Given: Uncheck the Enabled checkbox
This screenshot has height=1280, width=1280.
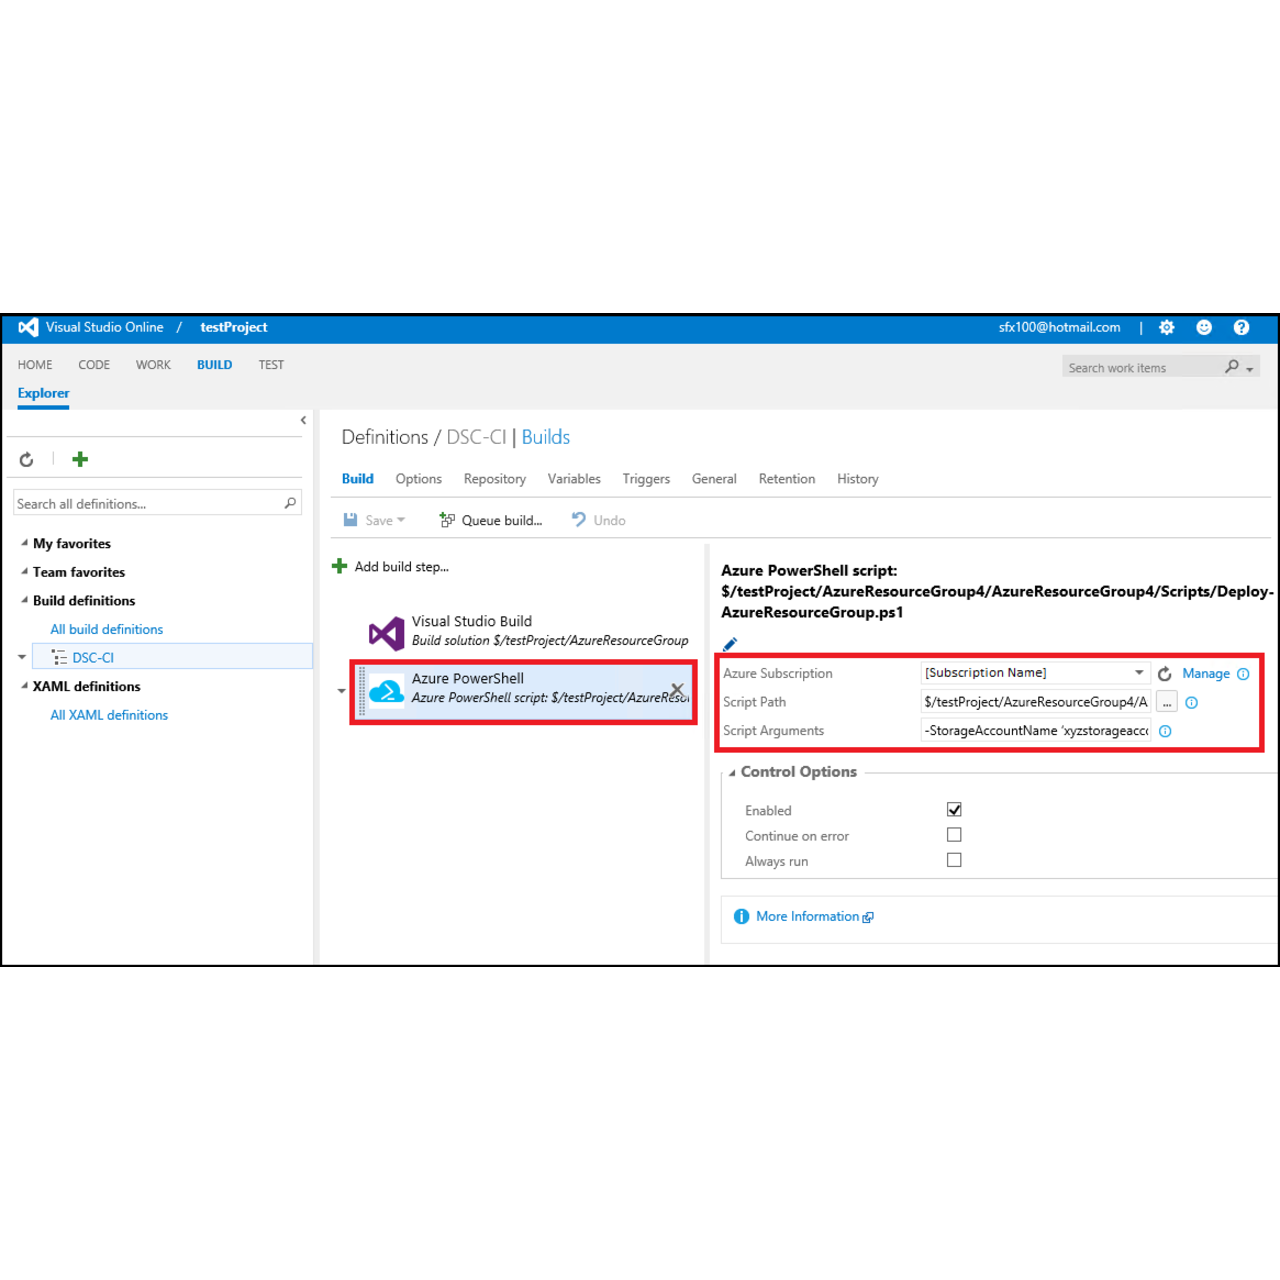Looking at the screenshot, I should tap(954, 810).
